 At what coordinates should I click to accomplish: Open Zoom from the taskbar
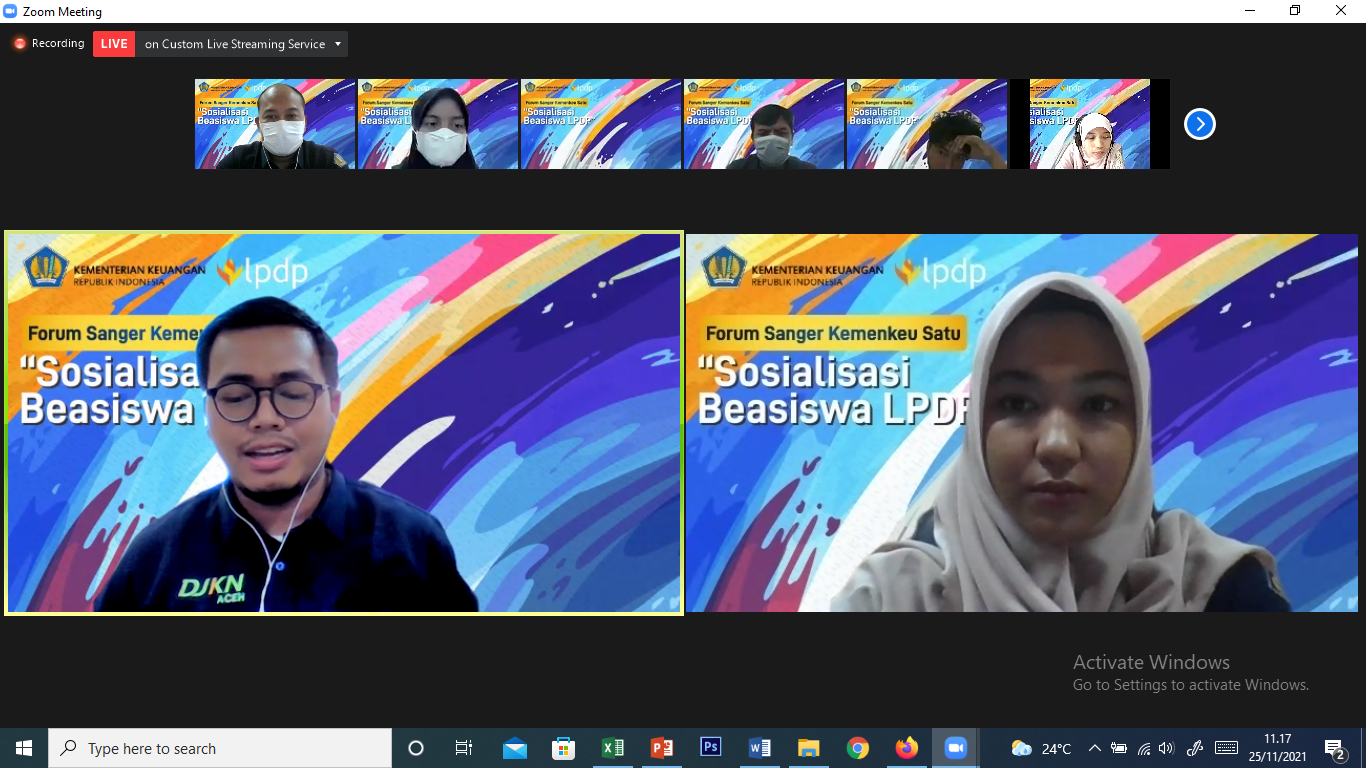(x=956, y=748)
